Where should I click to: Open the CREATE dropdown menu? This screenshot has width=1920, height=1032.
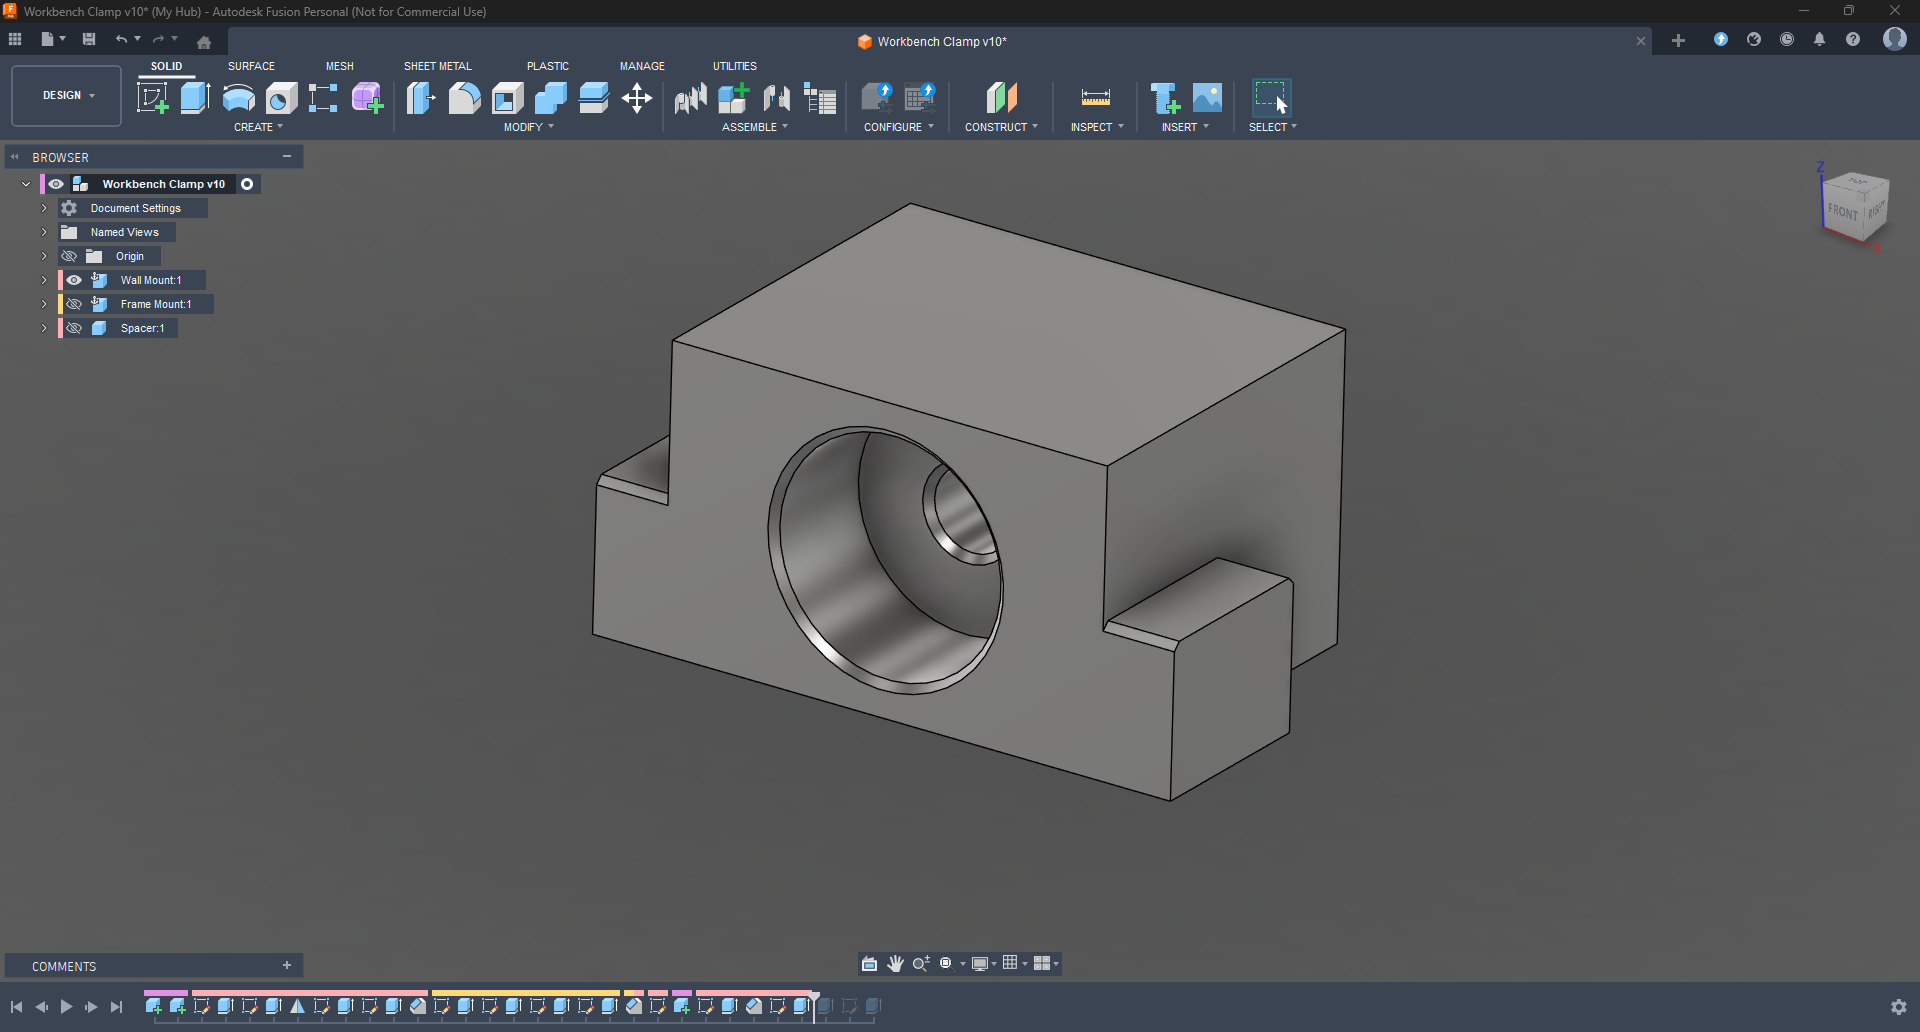[x=258, y=127]
